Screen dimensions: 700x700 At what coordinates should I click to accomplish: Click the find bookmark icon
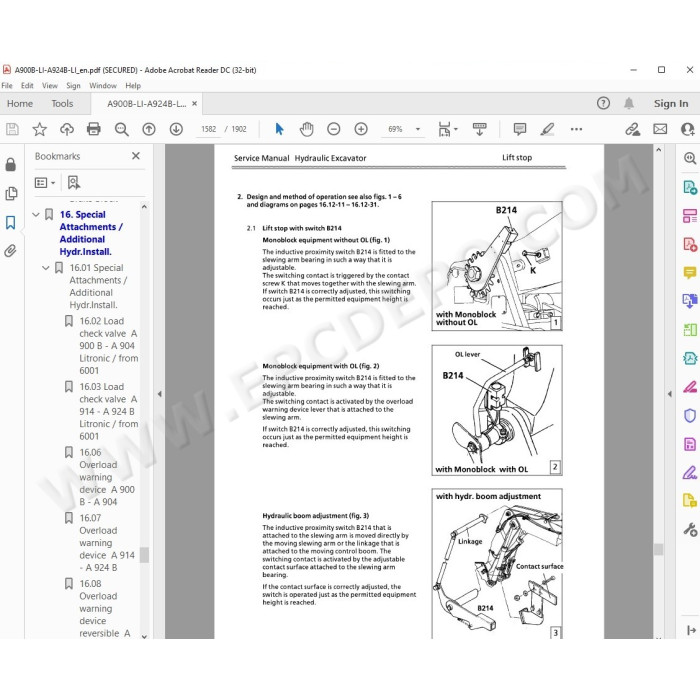[74, 183]
